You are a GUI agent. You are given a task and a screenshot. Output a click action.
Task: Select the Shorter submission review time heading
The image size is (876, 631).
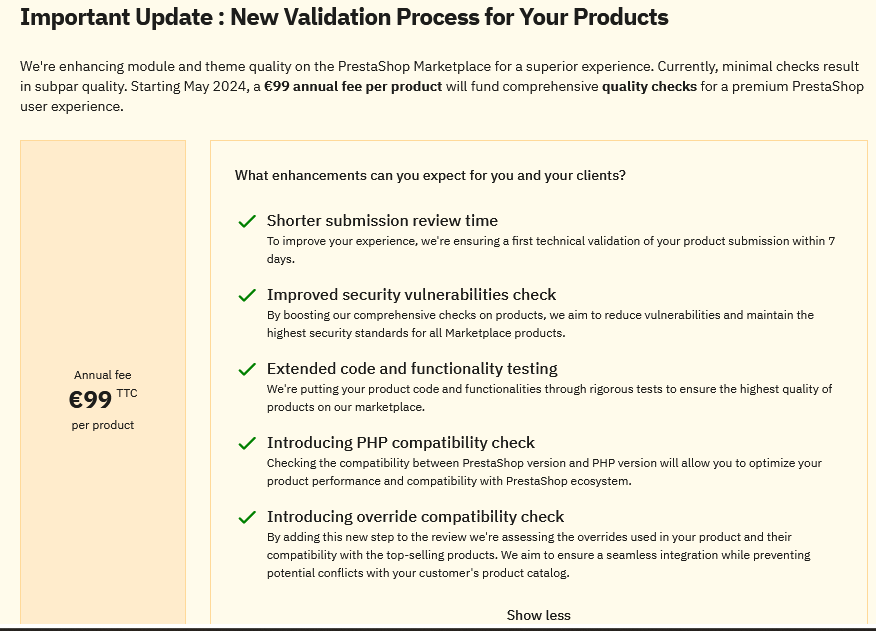click(x=382, y=221)
